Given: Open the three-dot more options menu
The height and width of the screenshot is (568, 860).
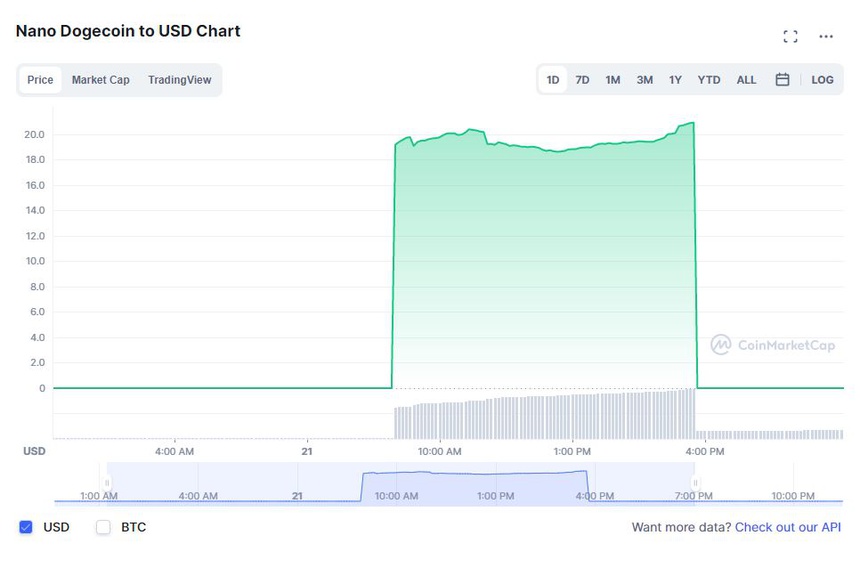Looking at the screenshot, I should pos(826,37).
